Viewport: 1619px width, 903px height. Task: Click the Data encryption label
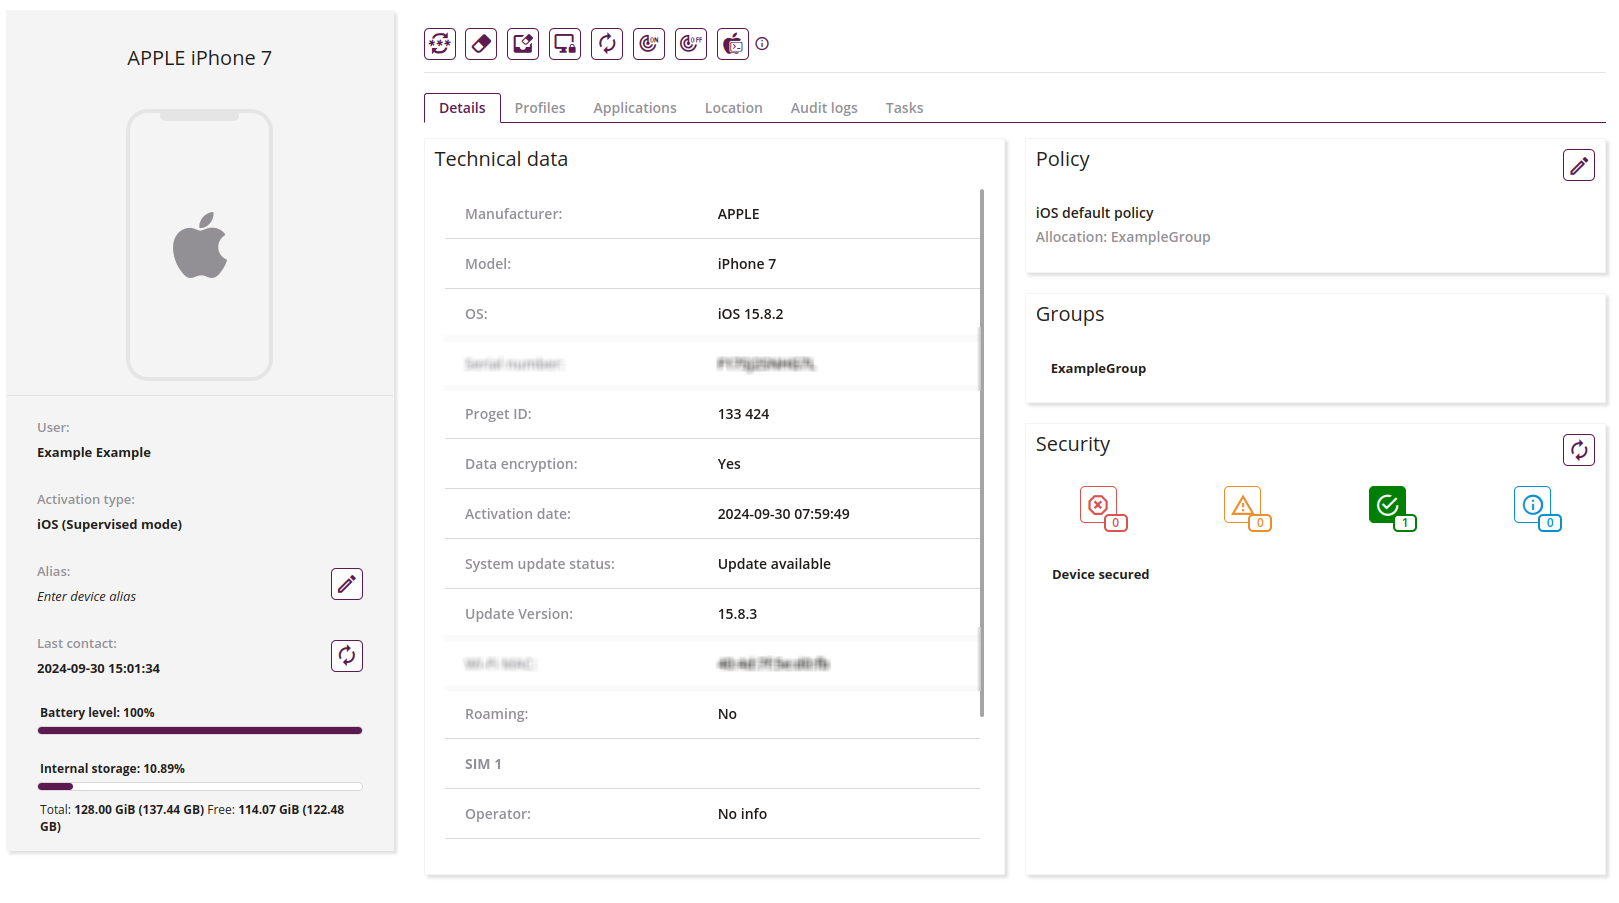click(521, 464)
